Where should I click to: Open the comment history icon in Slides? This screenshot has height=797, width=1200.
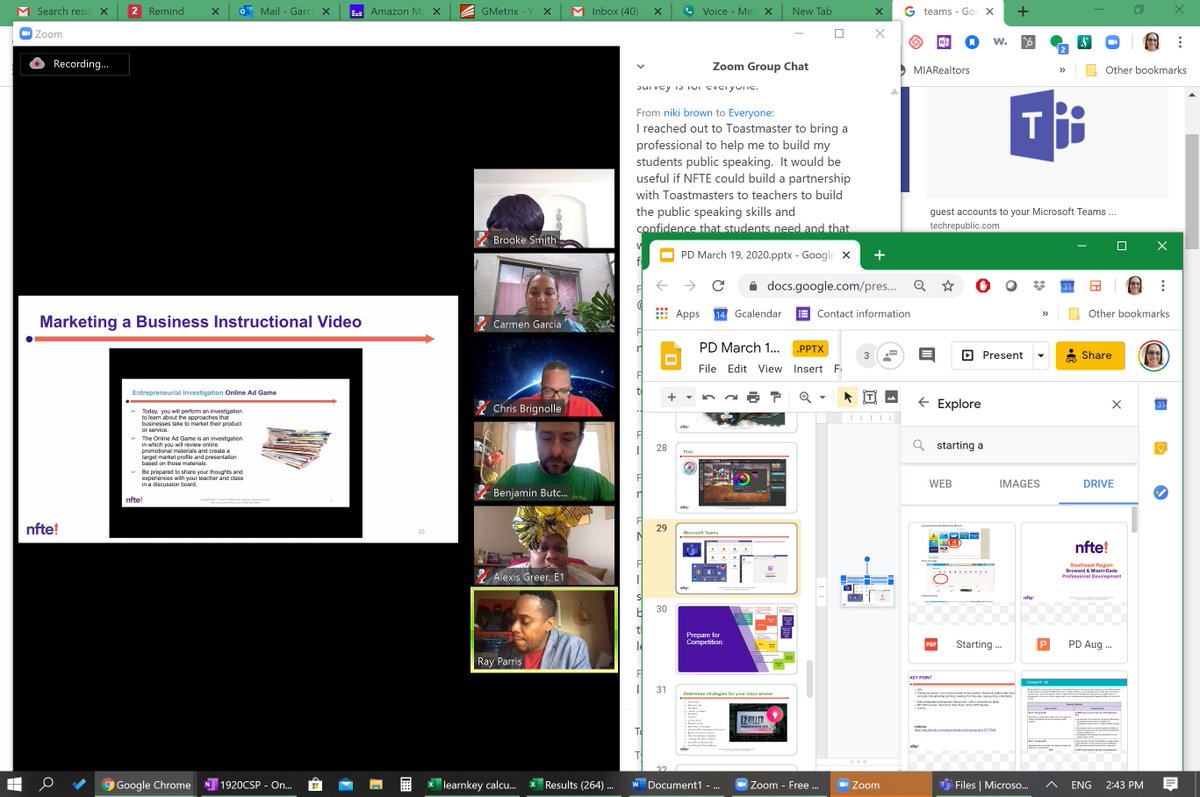tap(926, 355)
